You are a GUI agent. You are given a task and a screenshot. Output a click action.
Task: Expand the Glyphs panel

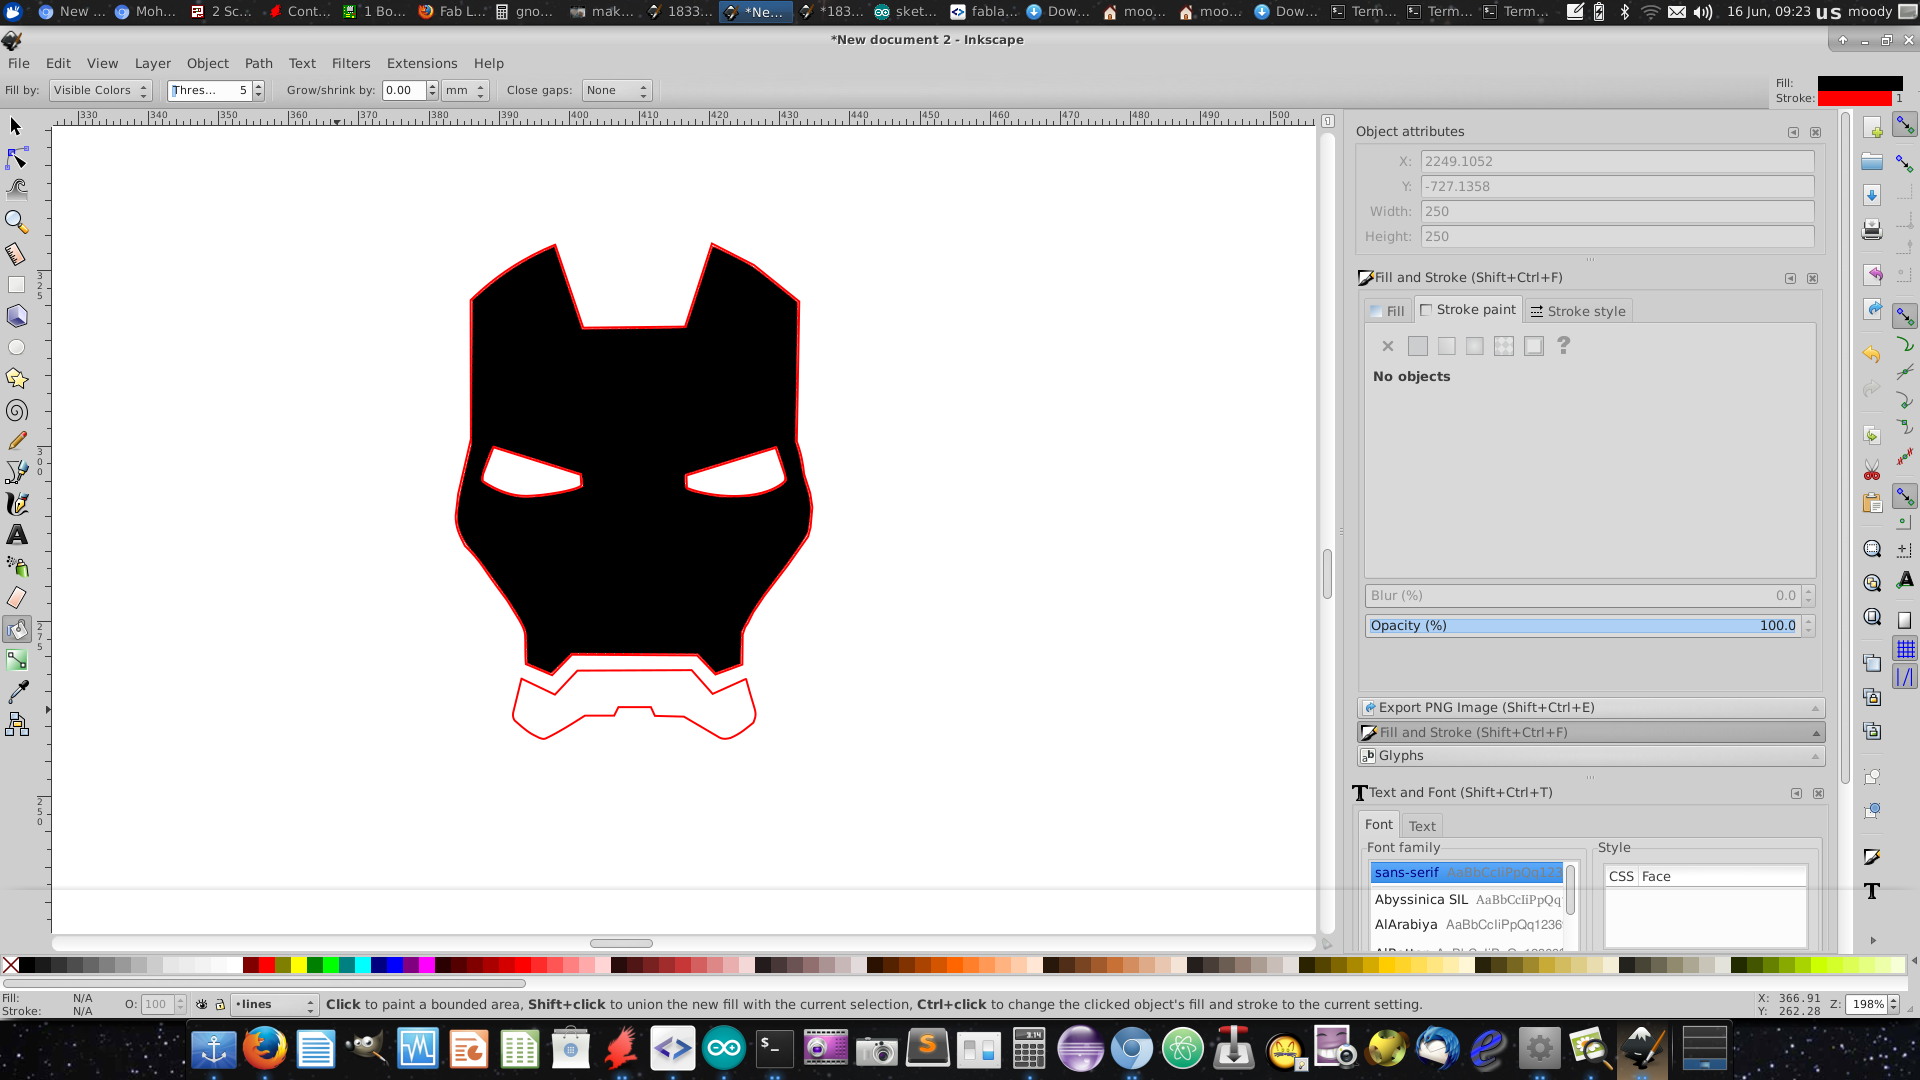(1590, 756)
